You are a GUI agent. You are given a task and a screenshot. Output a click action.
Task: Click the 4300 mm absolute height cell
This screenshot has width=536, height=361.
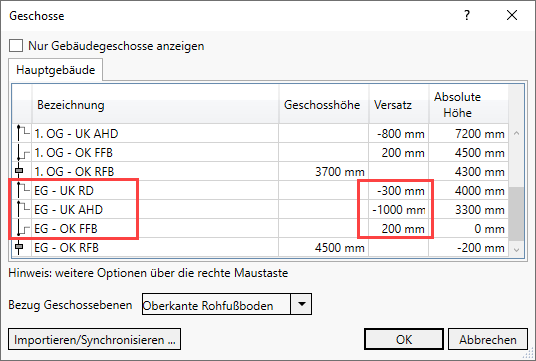[468, 171]
